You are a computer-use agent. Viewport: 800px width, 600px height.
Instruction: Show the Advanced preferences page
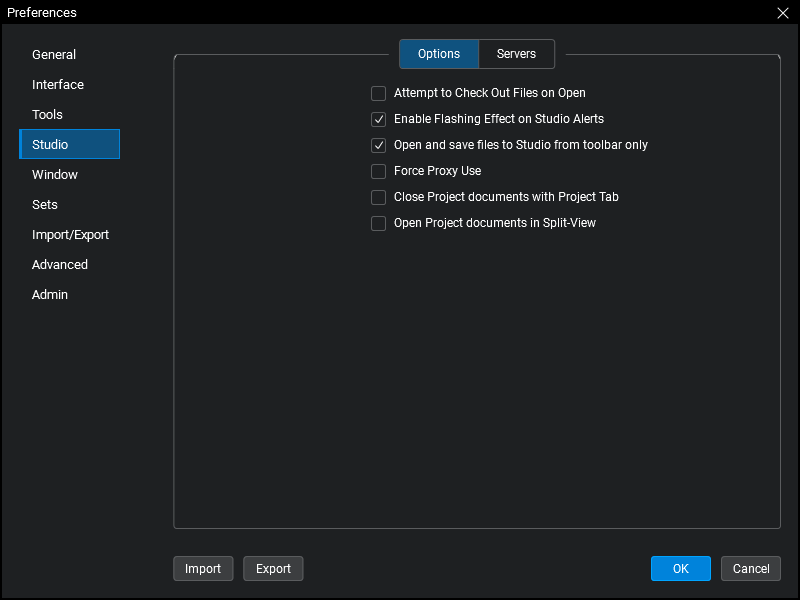pos(60,265)
